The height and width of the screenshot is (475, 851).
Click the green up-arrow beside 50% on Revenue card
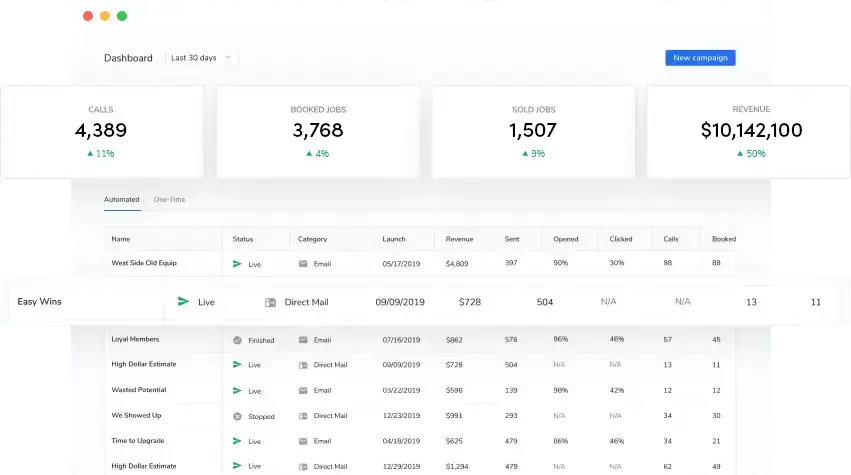coord(740,154)
